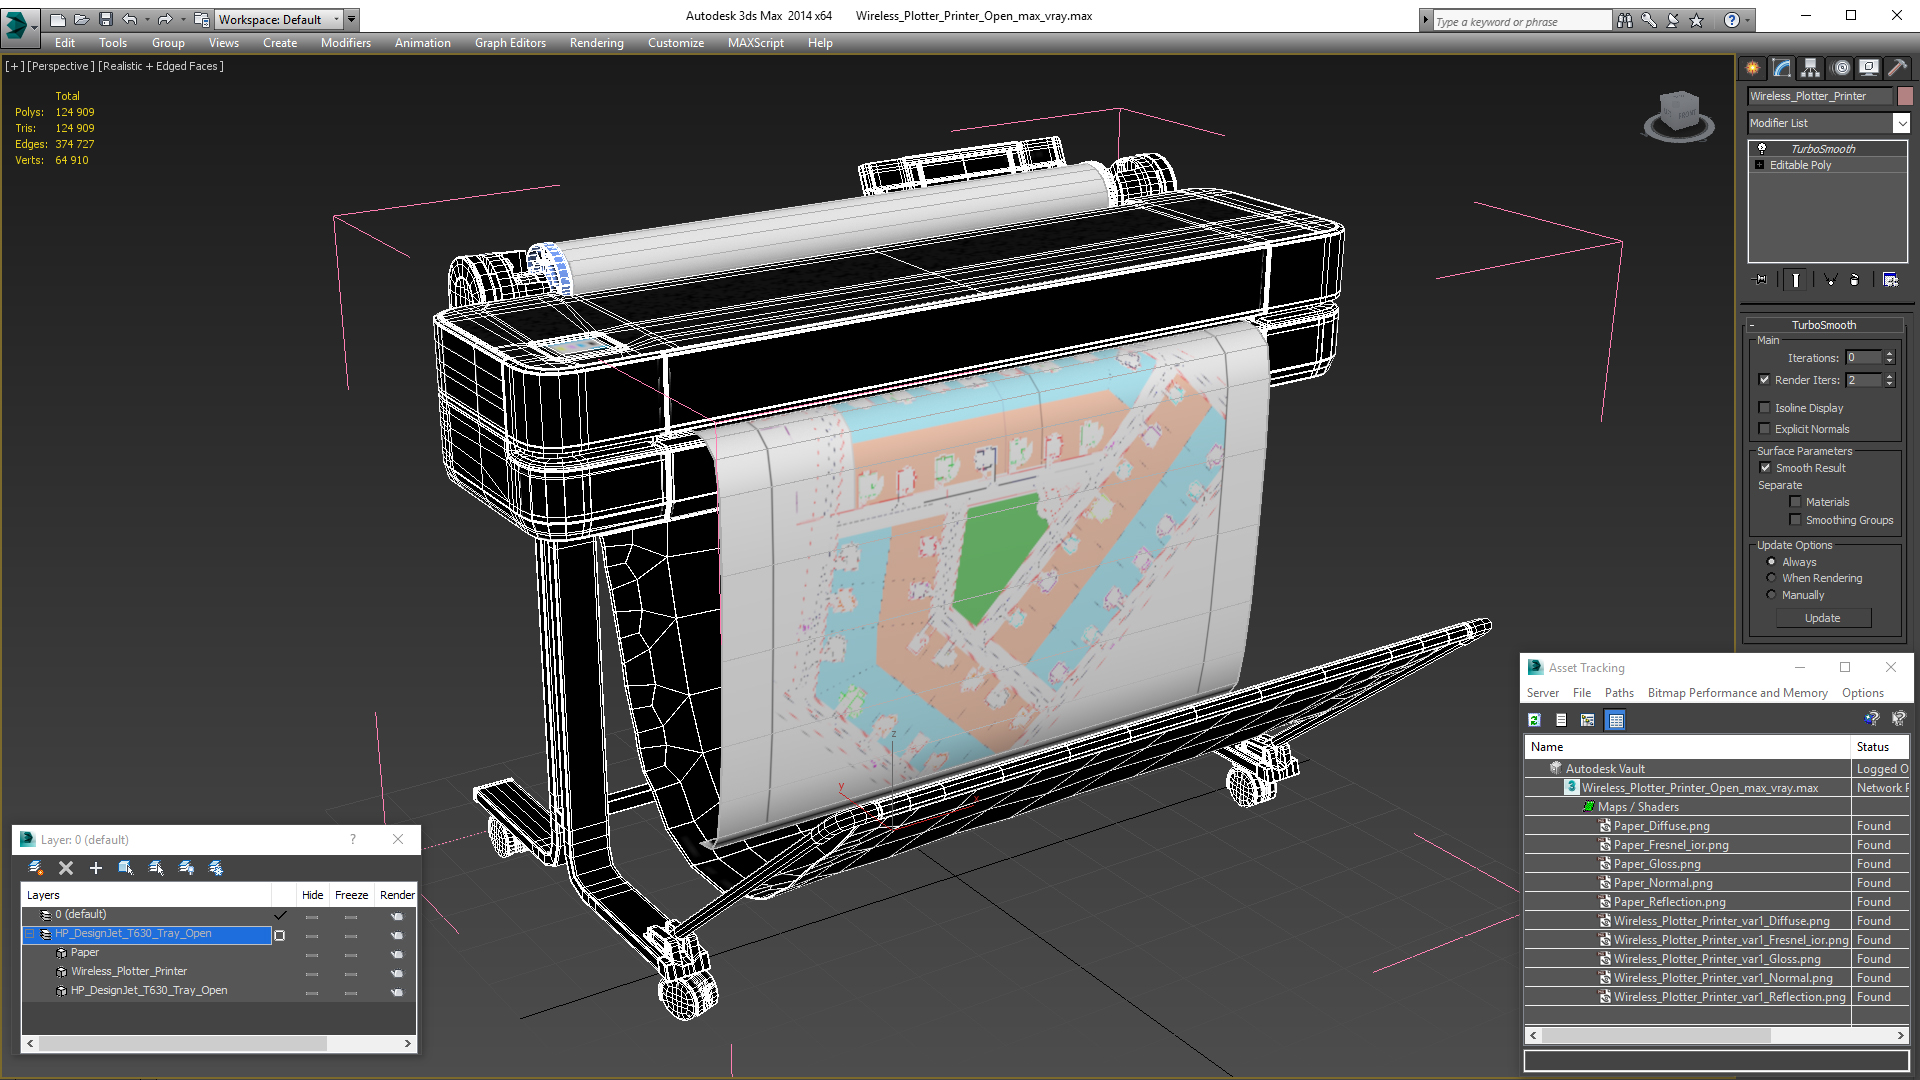Expand the Editable Poly stack entry

(1759, 165)
